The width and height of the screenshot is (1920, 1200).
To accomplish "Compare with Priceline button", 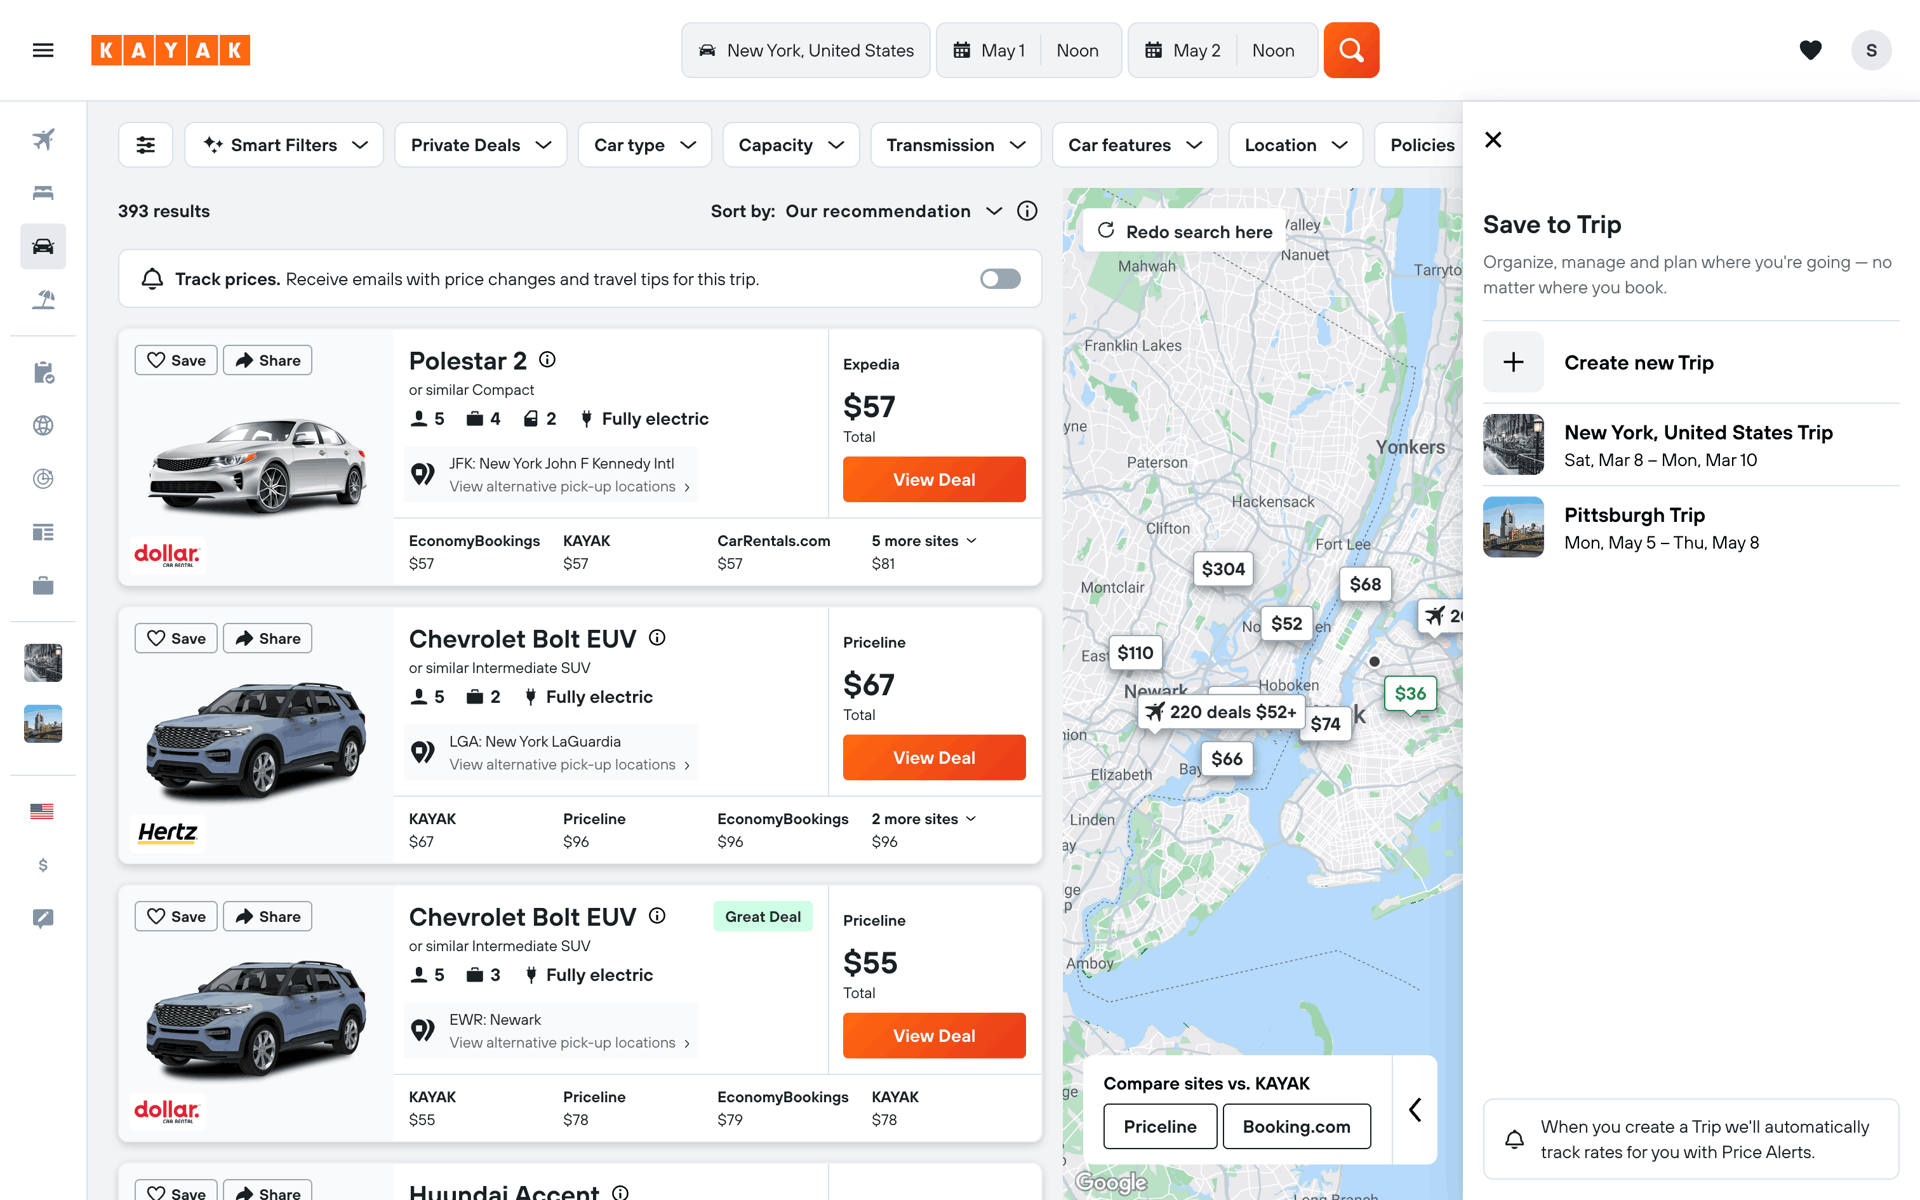I will 1160,1126.
